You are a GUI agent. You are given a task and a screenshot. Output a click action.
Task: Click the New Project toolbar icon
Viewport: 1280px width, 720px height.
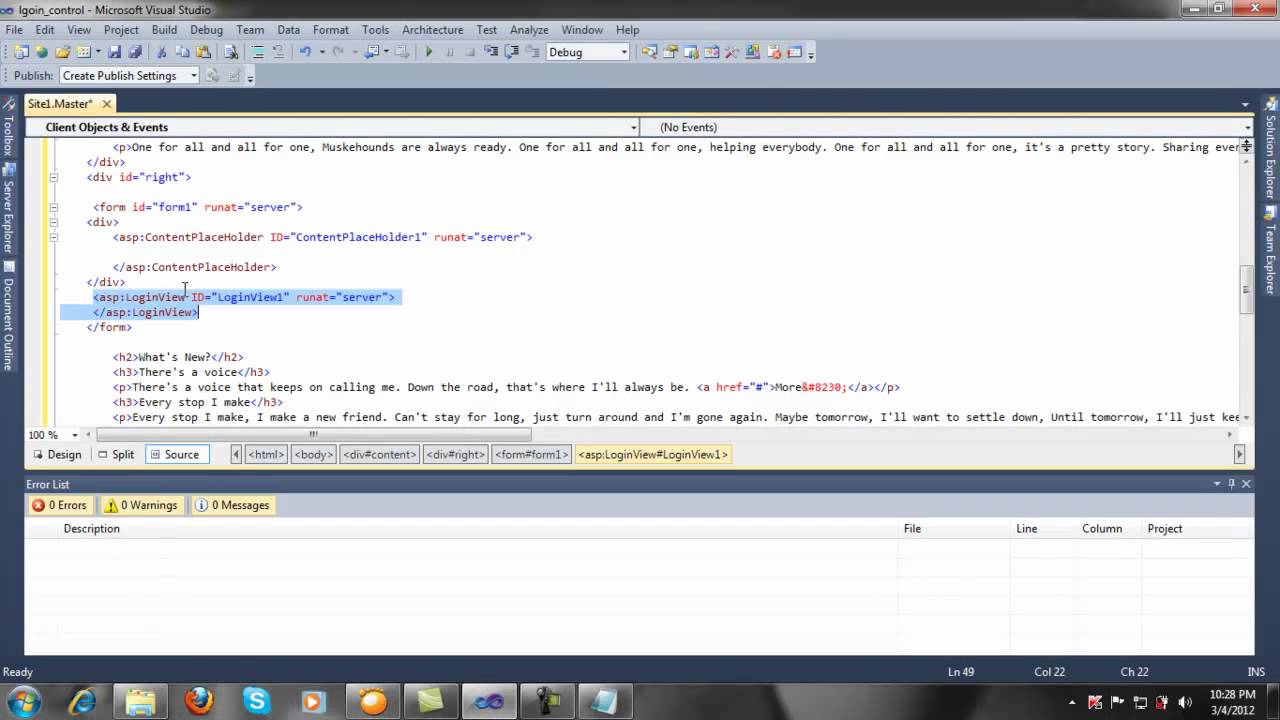[x=22, y=52]
